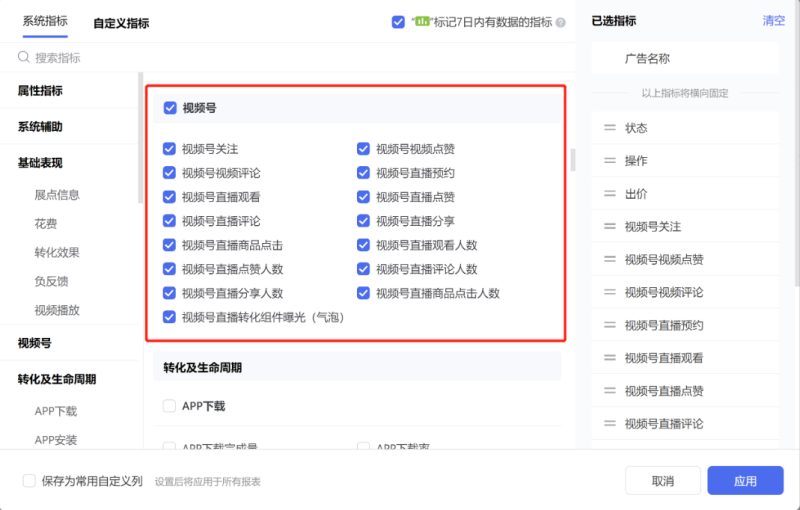Click drag handle beside 视频号直播评论 in selected list
This screenshot has height=510, width=800.
(x=610, y=423)
